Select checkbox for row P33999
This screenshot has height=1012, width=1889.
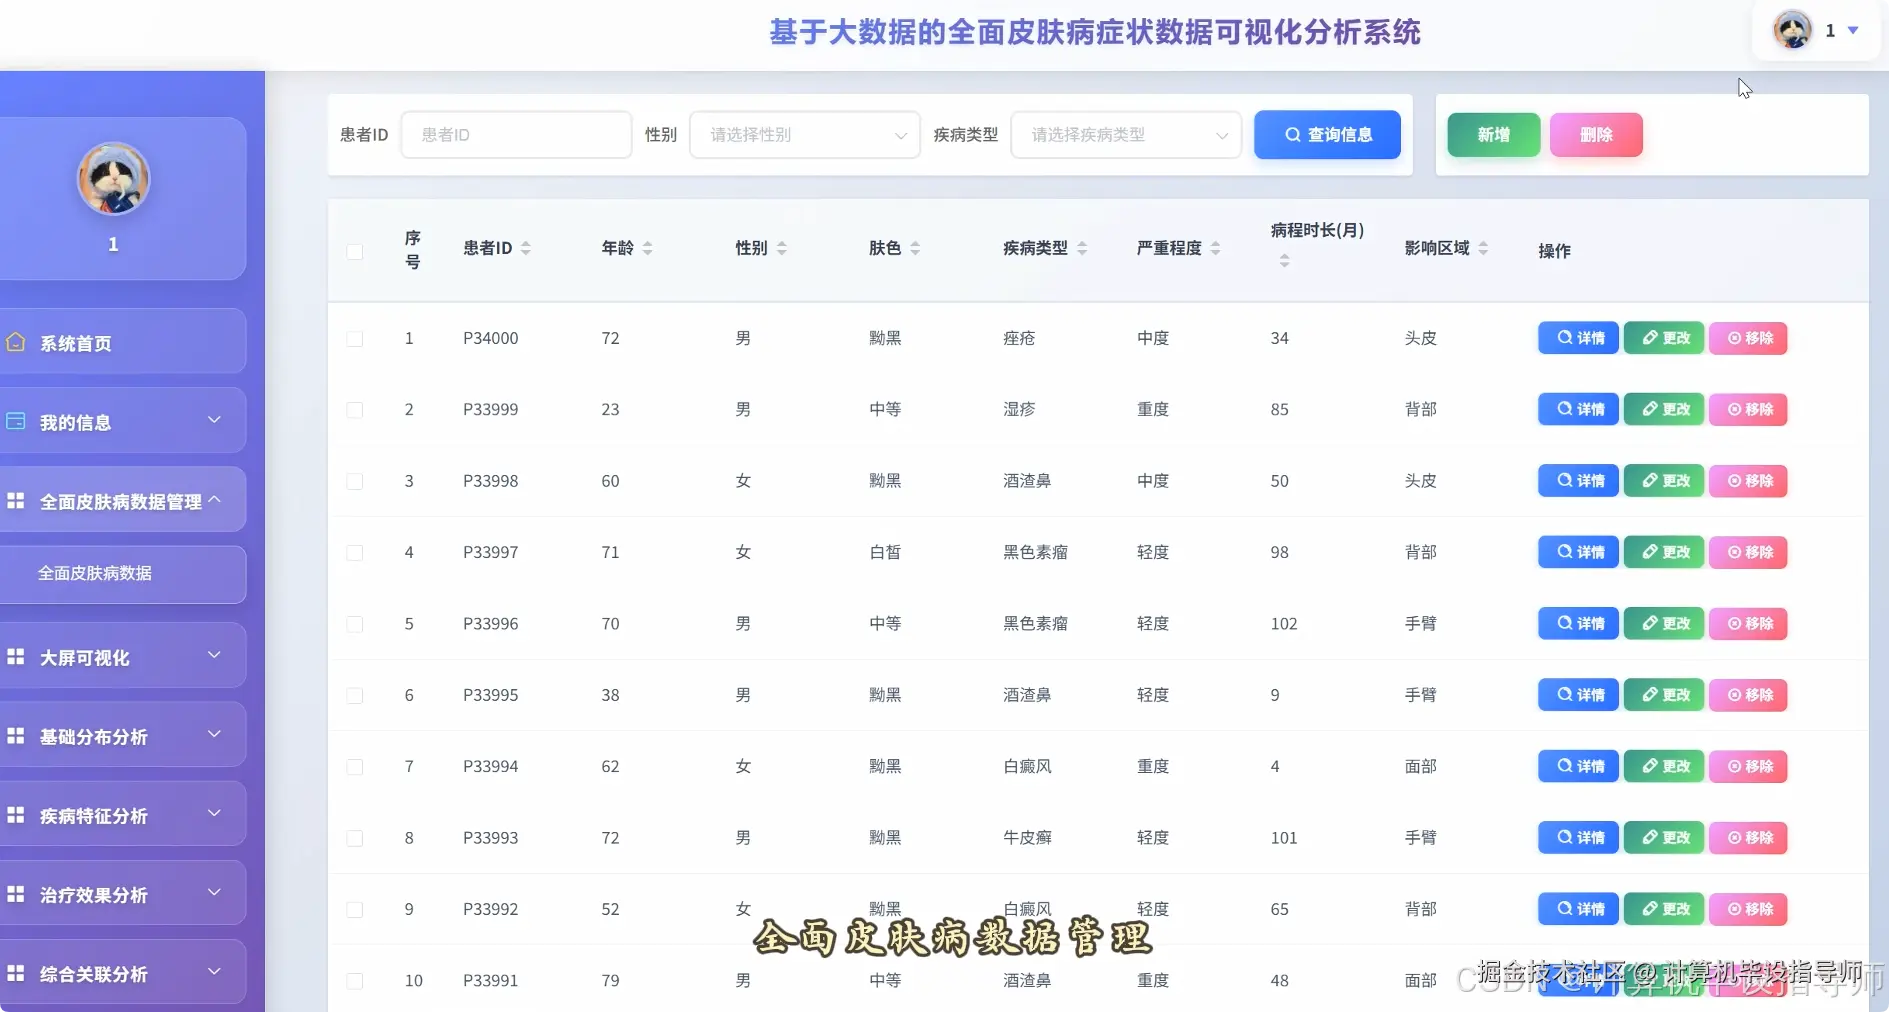pyautogui.click(x=354, y=410)
